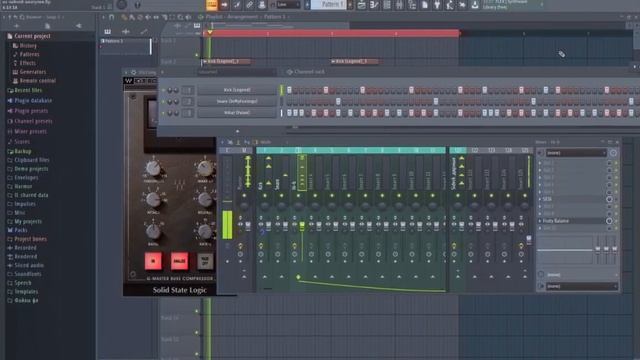The image size is (640, 360).
Task: Open the Pattern 1 selector dropdown
Action: point(329,5)
